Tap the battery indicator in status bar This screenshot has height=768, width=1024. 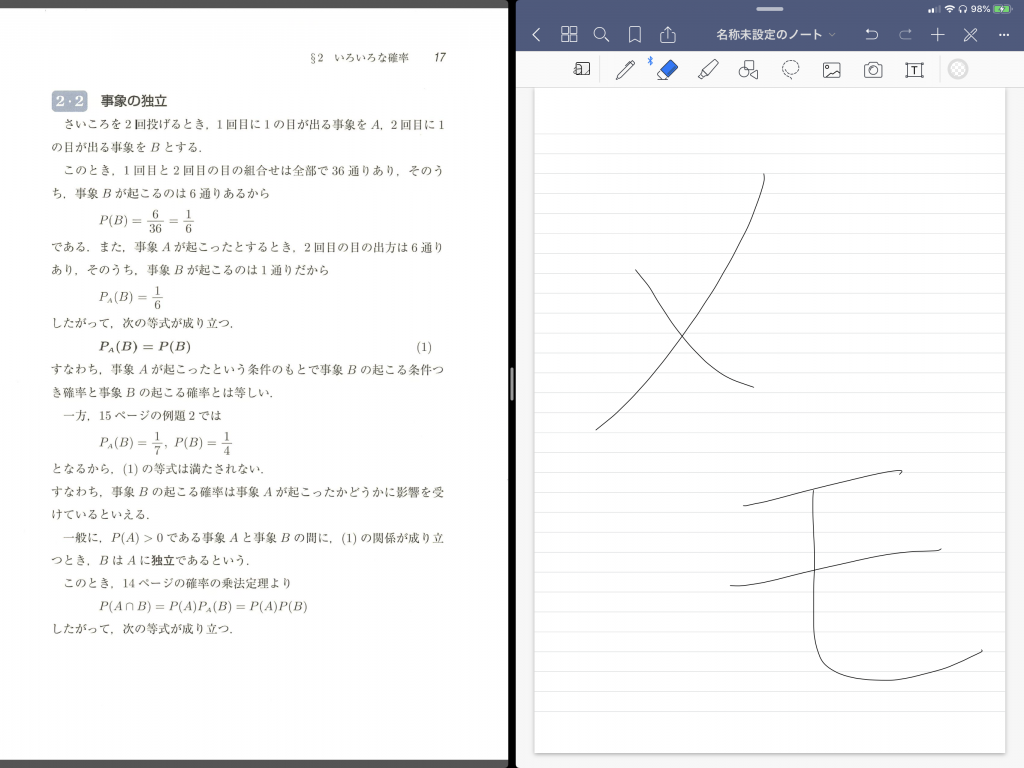(1002, 9)
